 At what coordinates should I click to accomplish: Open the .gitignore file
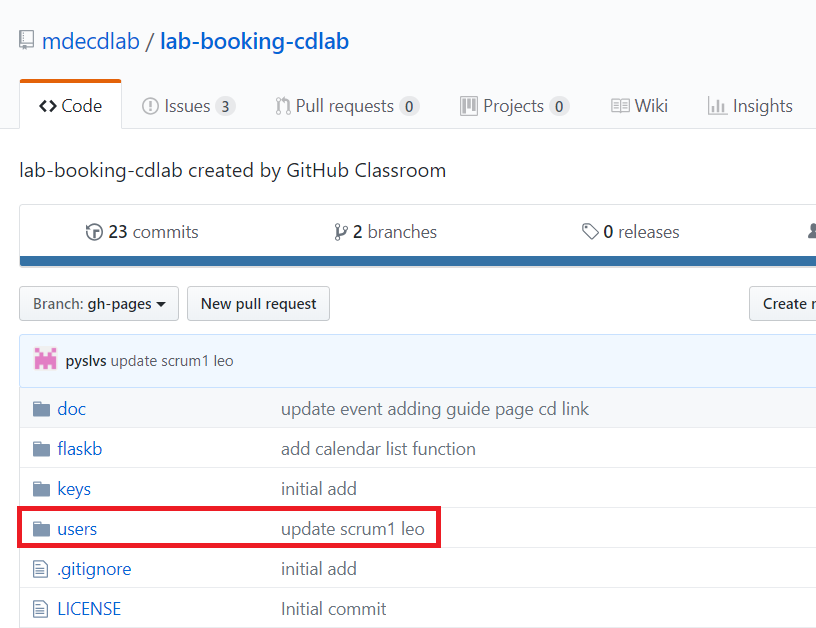(94, 569)
